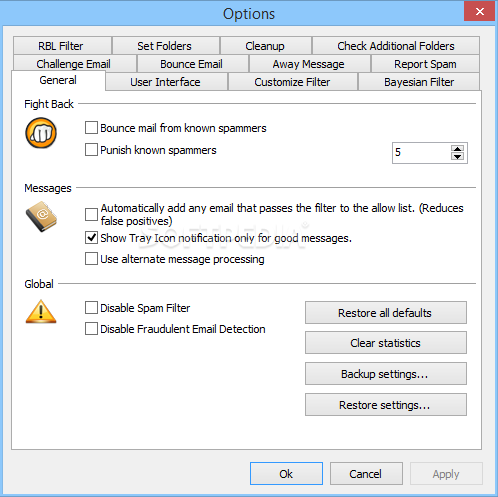The height and width of the screenshot is (497, 498).
Task: Click the Fight Back section heading
Action: coord(49,104)
